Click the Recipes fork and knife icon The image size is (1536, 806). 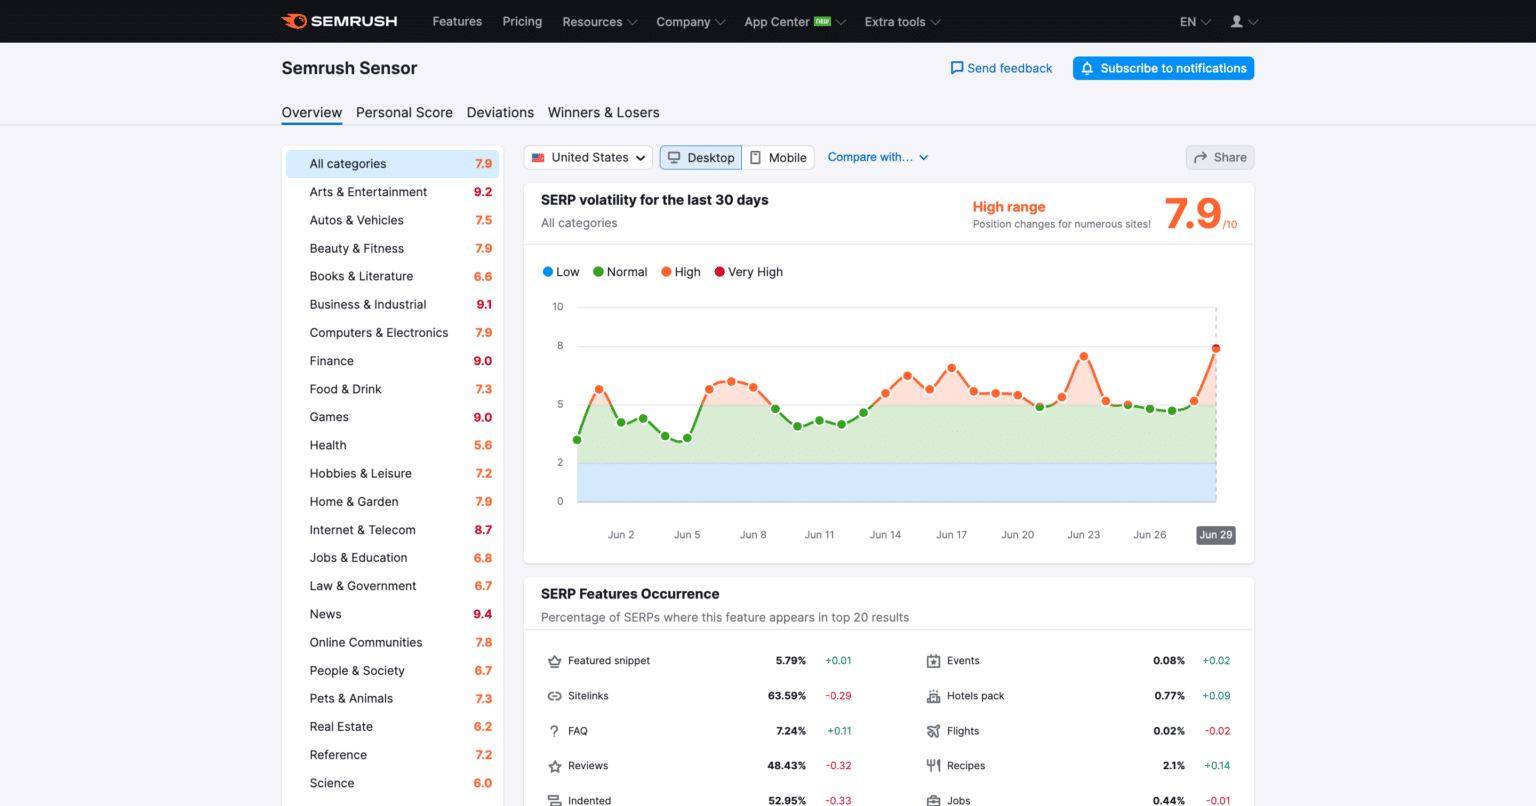coord(933,766)
